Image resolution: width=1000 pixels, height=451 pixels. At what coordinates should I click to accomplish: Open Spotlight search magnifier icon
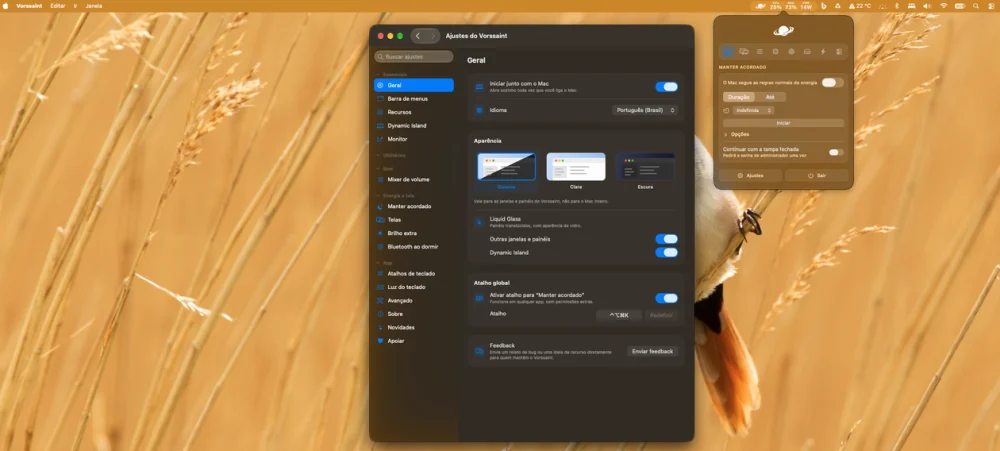[x=976, y=6]
